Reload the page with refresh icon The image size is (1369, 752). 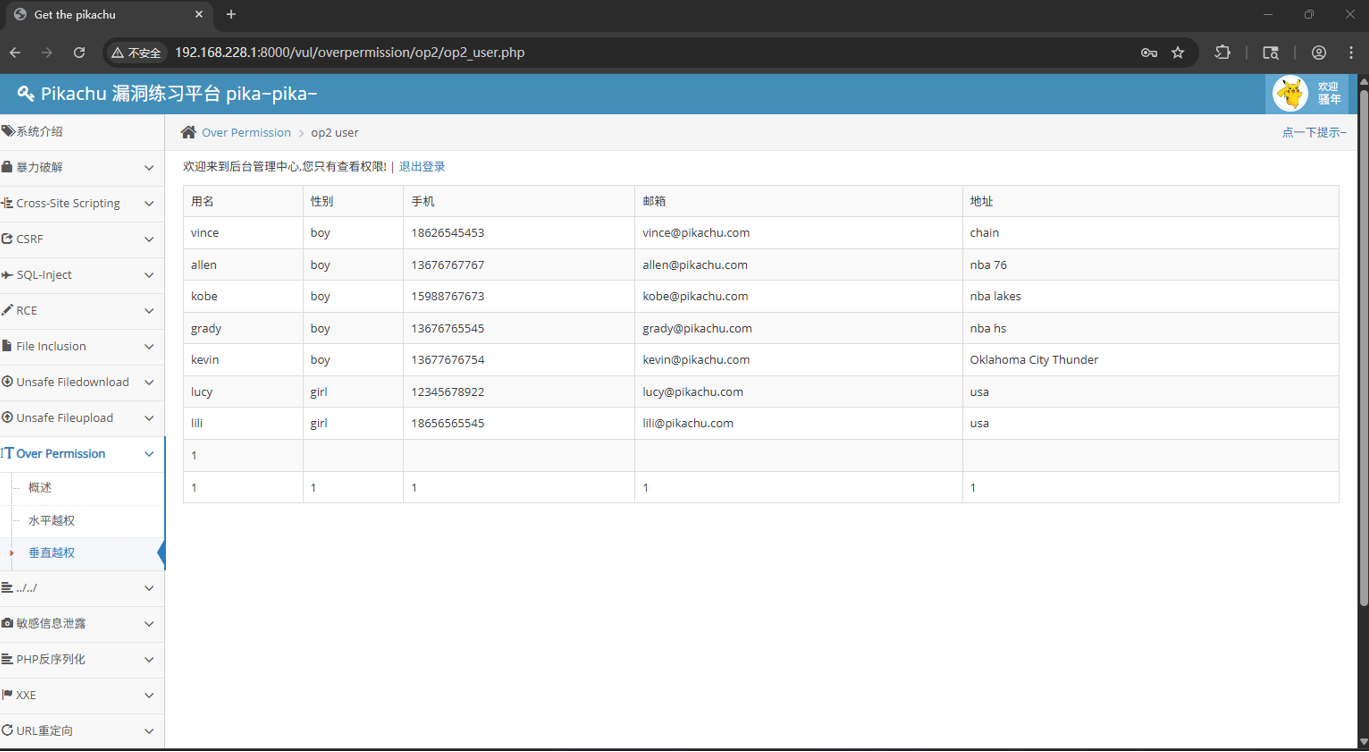[79, 52]
